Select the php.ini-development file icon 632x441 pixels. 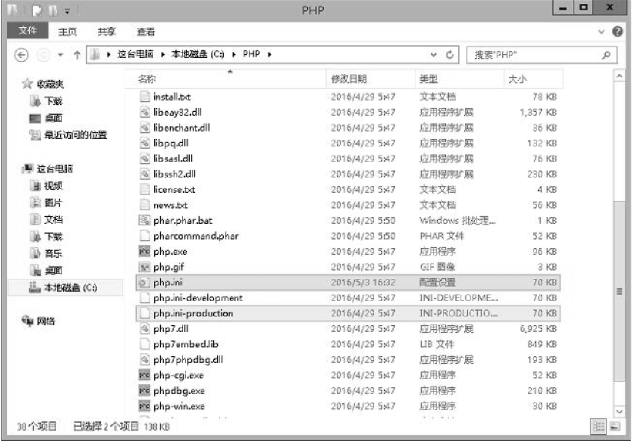coord(144,297)
